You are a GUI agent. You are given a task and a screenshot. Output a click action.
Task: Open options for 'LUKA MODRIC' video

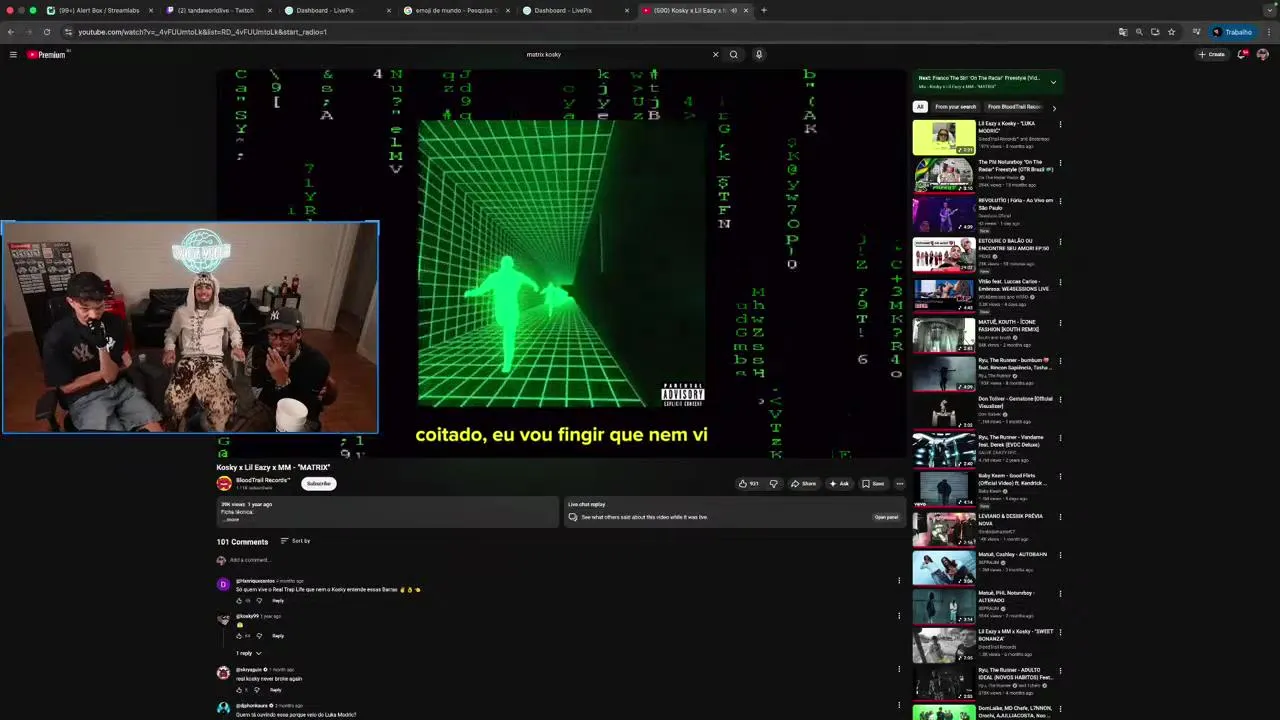click(x=1060, y=125)
